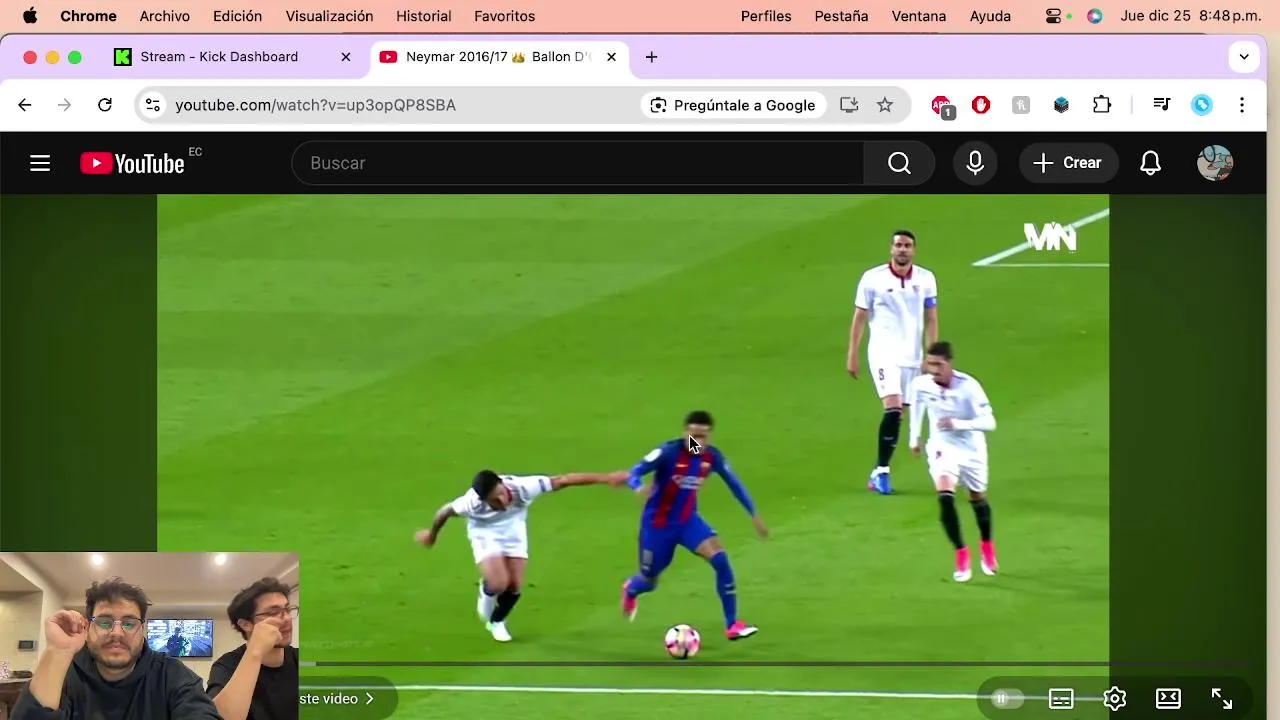1280x720 pixels.
Task: Open a new tab with plus button
Action: click(x=651, y=57)
